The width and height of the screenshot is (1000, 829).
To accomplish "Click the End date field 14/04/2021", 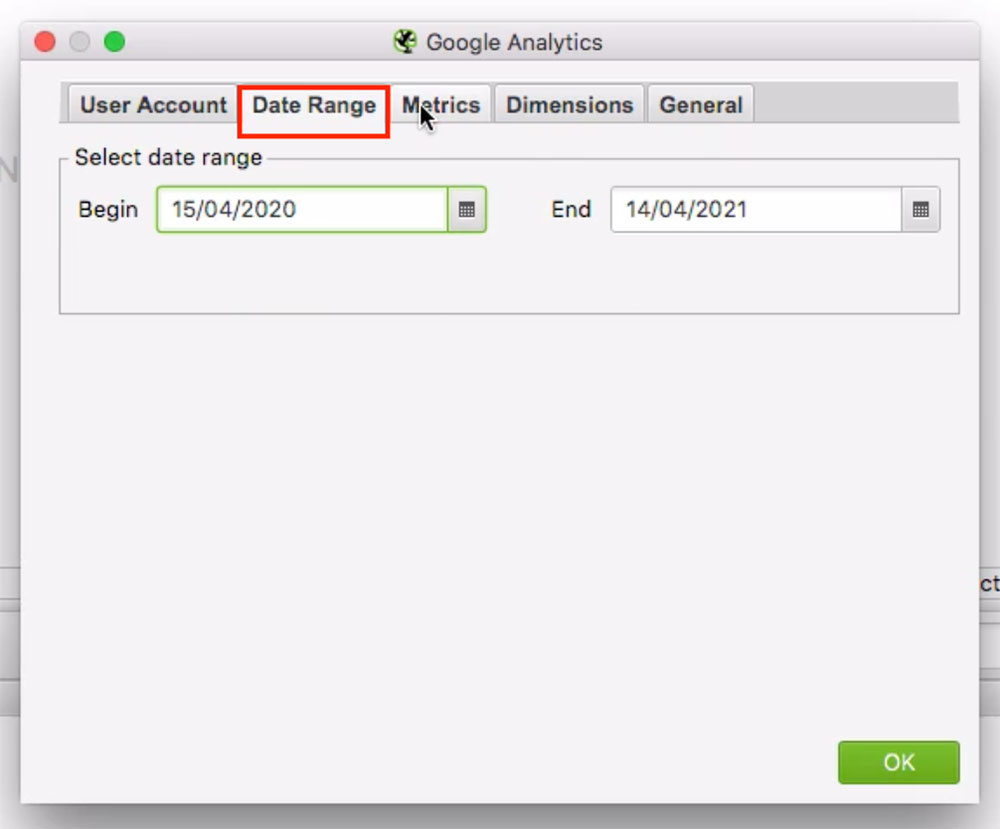I will (x=756, y=209).
